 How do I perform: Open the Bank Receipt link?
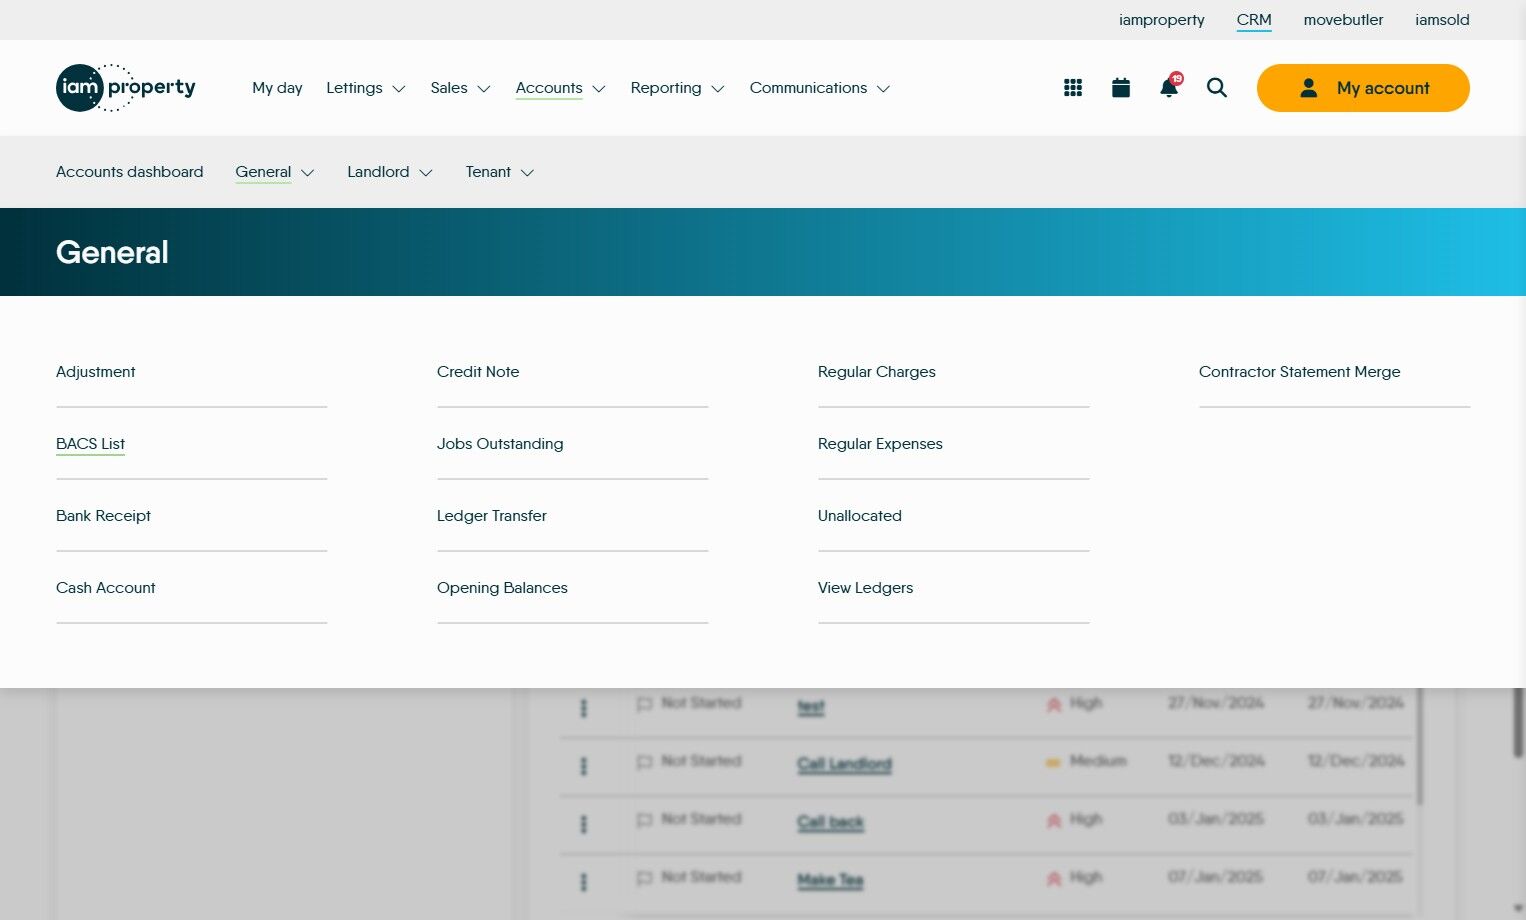pos(104,516)
